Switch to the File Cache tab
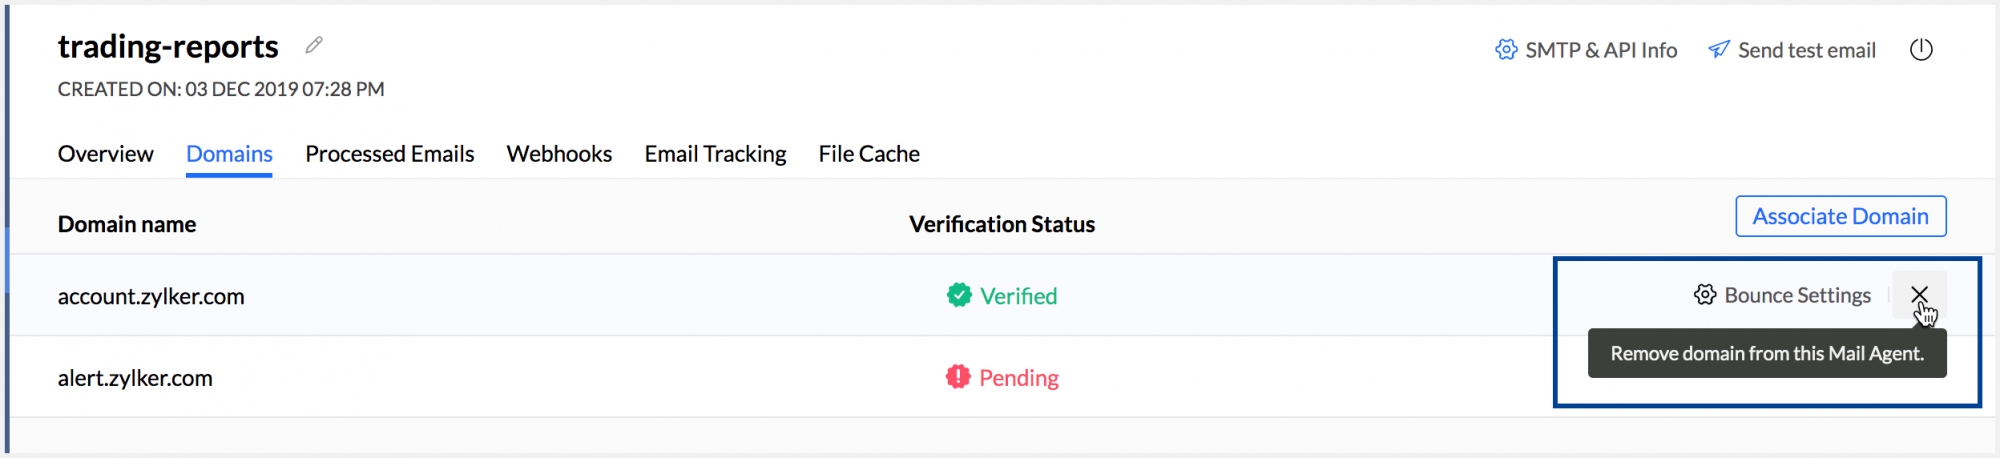 point(869,154)
